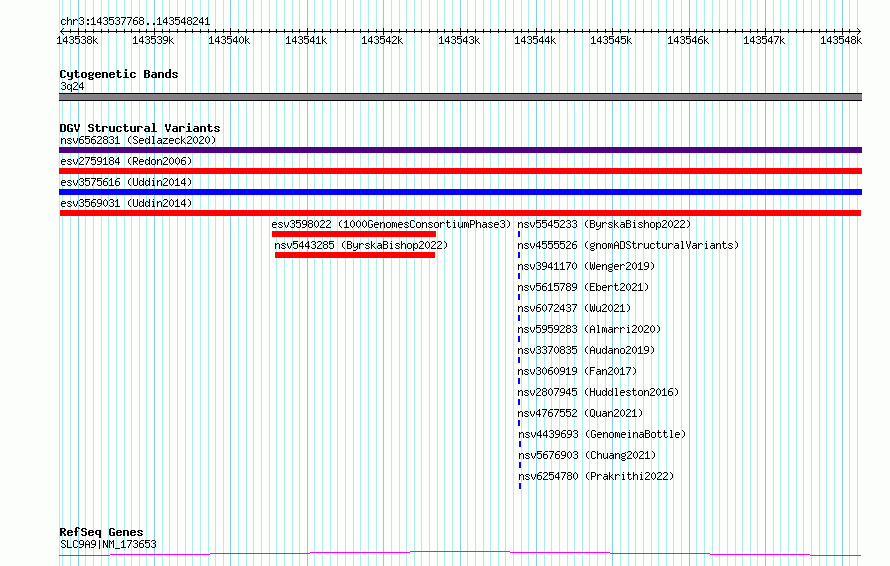Open nsv6072437 (Wu2021) variant label
The image size is (890, 566).
[574, 308]
